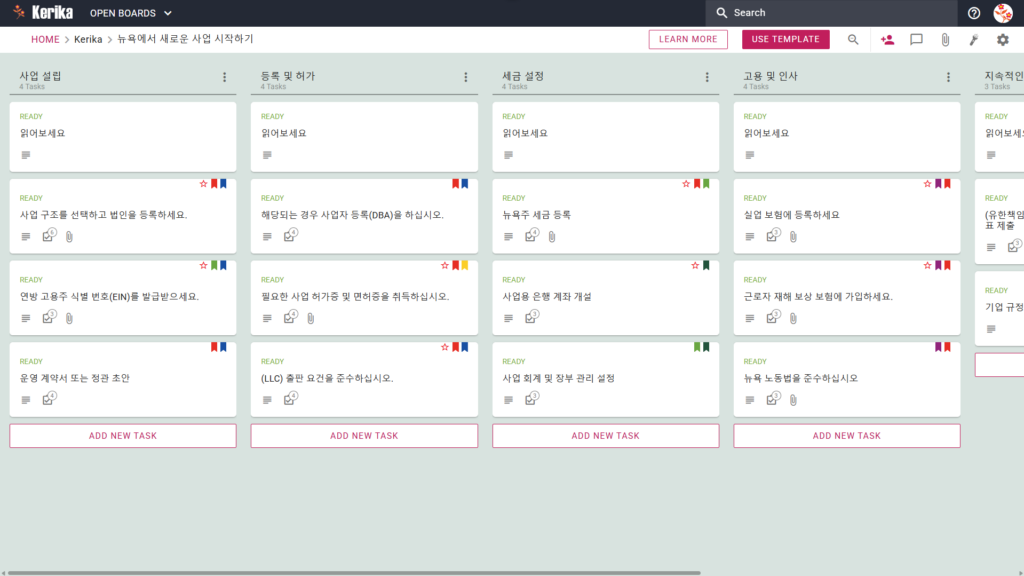Toggle star on (LLC) 출판 요건 card
This screenshot has width=1024, height=576.
click(445, 347)
